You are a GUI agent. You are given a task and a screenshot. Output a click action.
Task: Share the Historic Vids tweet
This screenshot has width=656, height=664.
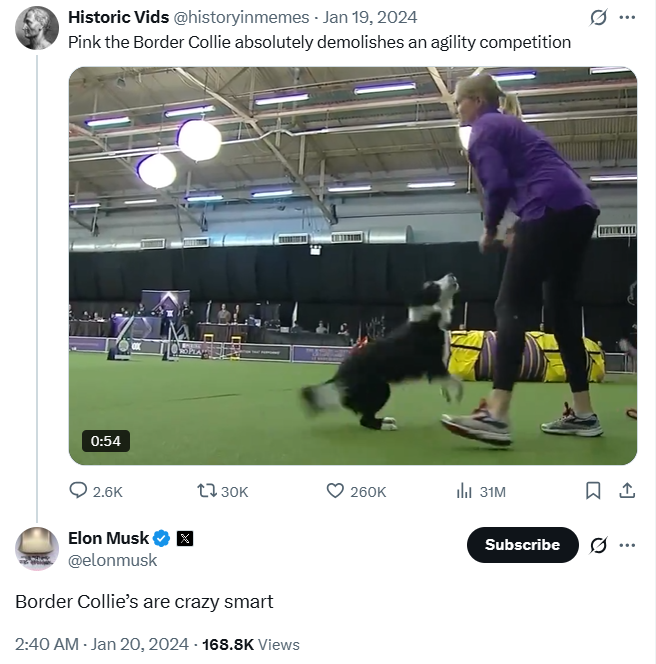point(627,491)
